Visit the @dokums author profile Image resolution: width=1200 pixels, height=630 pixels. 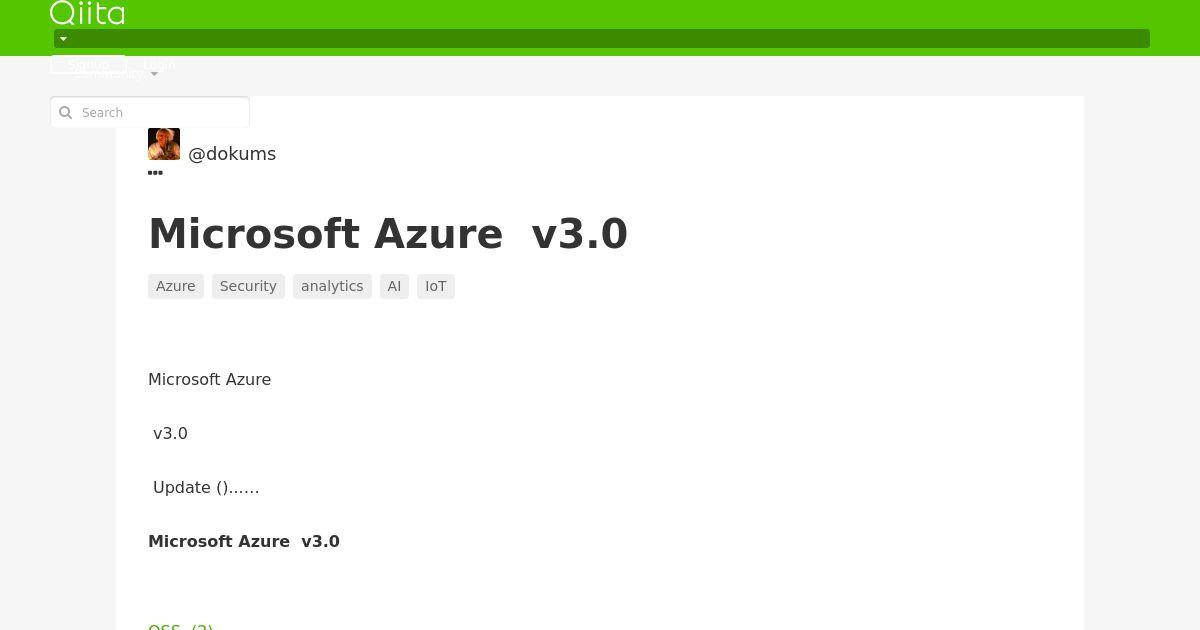(232, 154)
